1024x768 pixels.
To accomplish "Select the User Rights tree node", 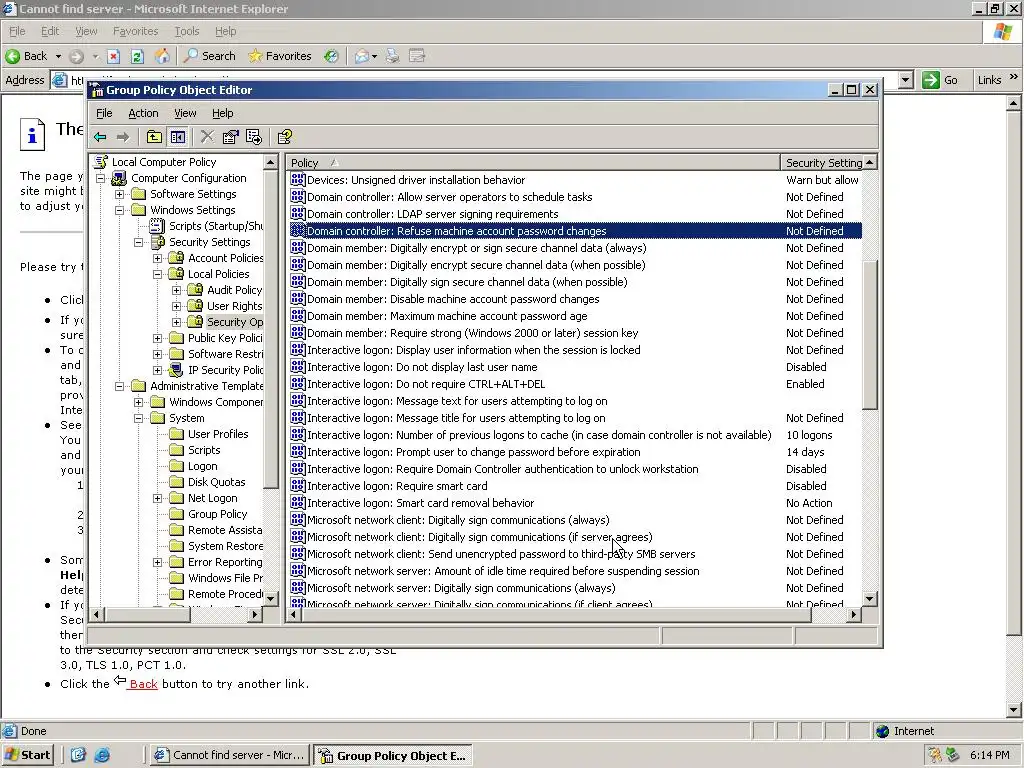I will pyautogui.click(x=234, y=306).
